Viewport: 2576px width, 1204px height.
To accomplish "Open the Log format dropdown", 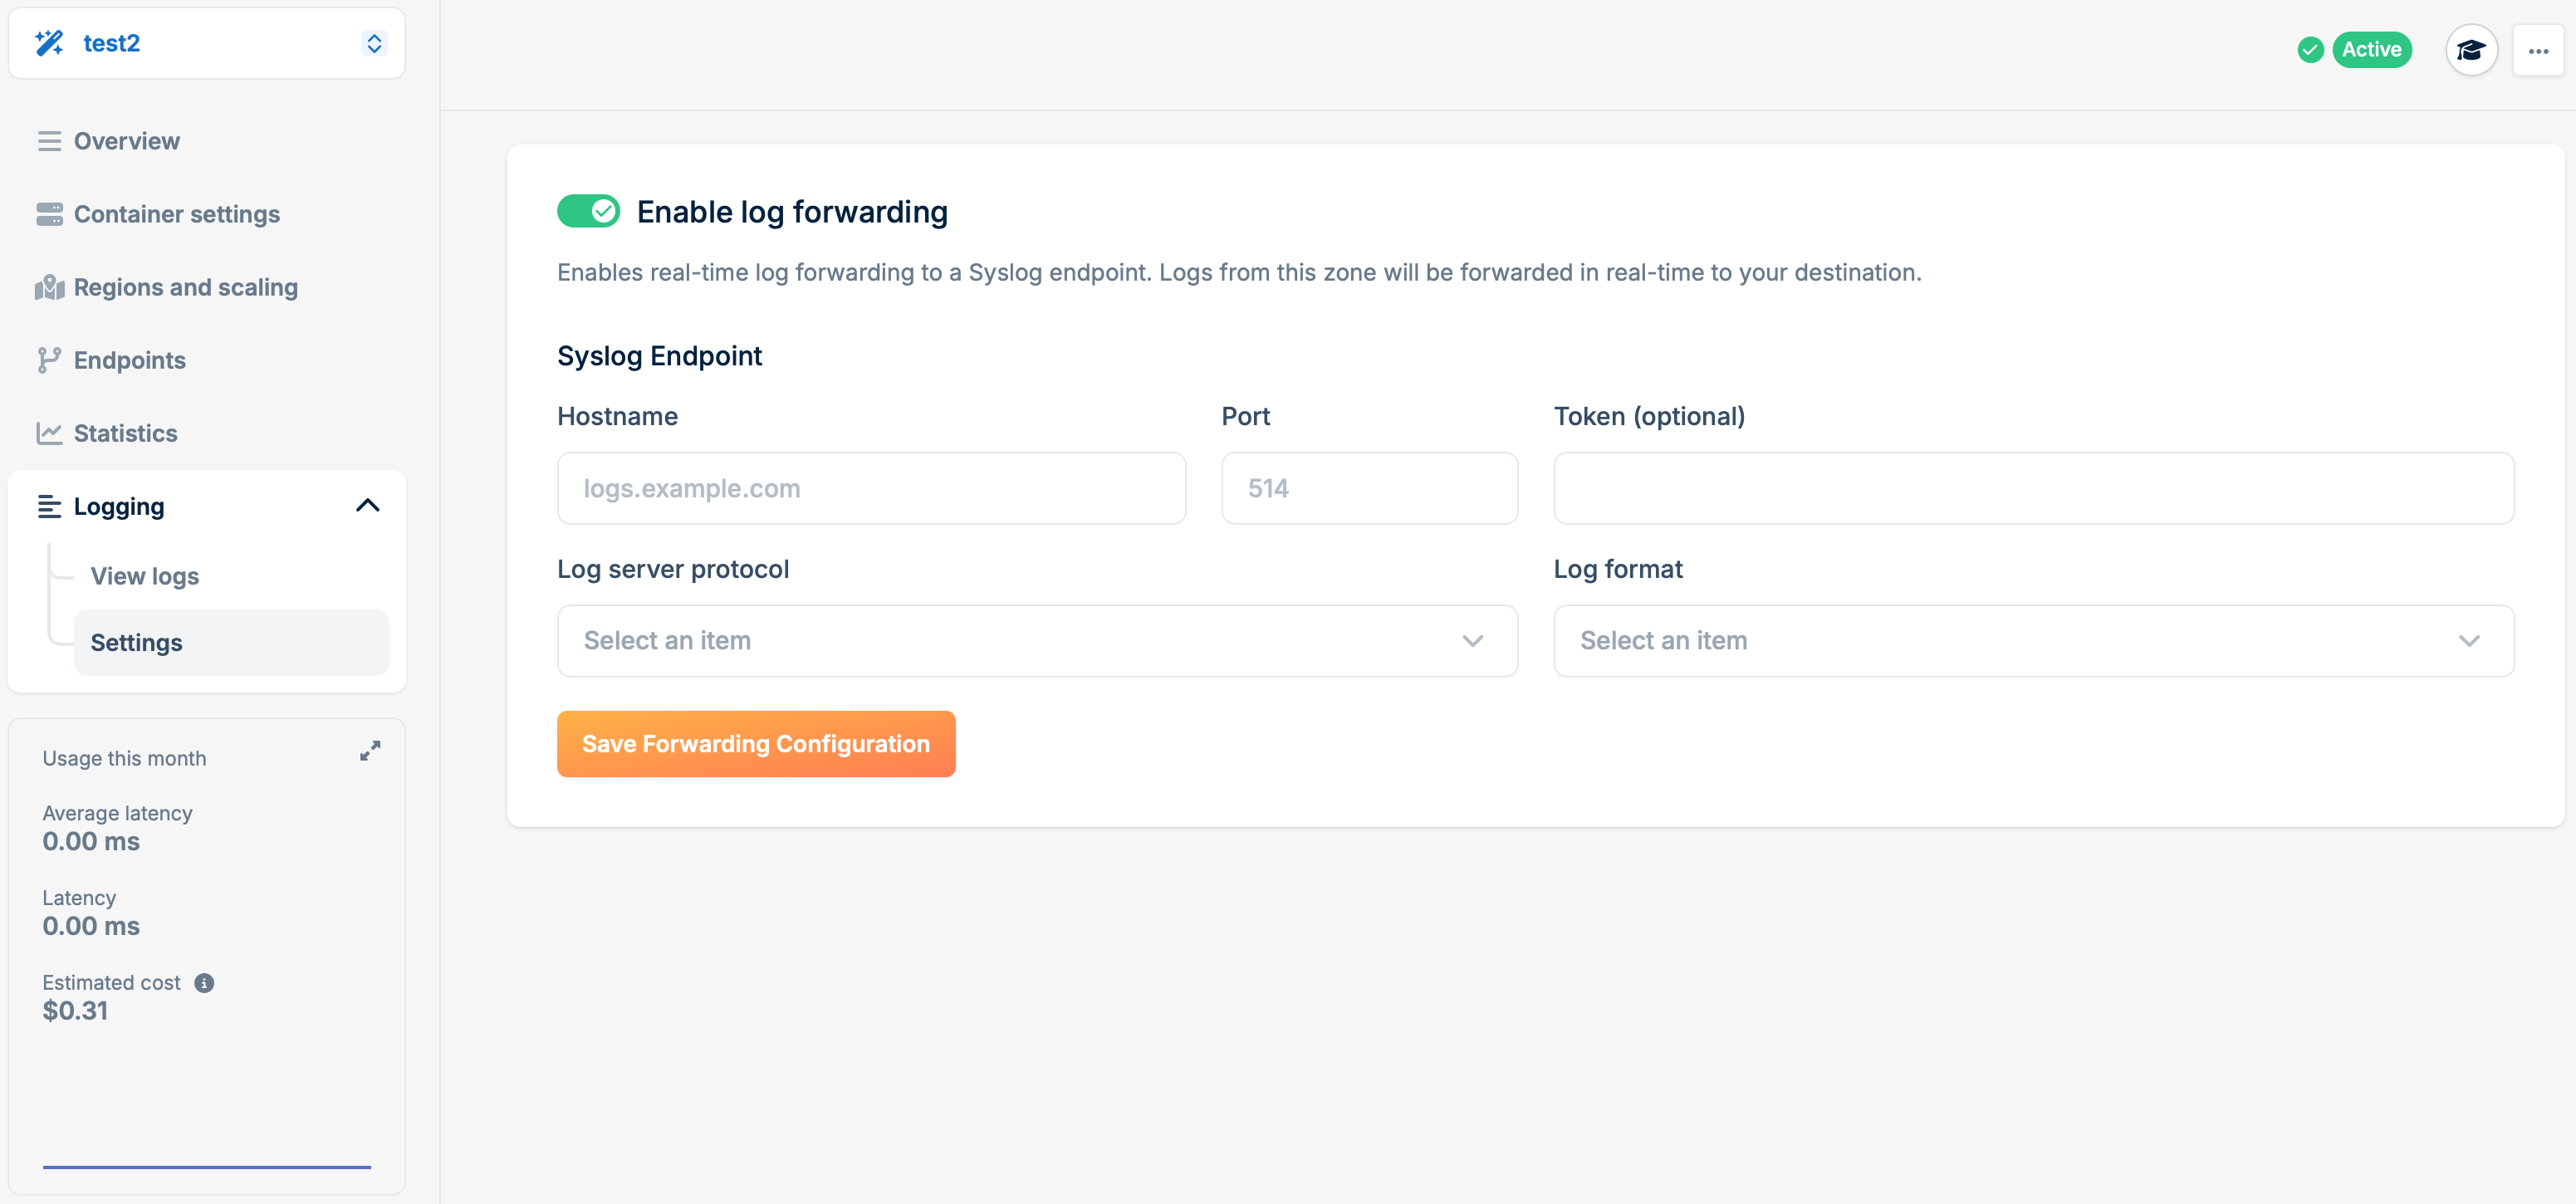I will [x=2033, y=641].
